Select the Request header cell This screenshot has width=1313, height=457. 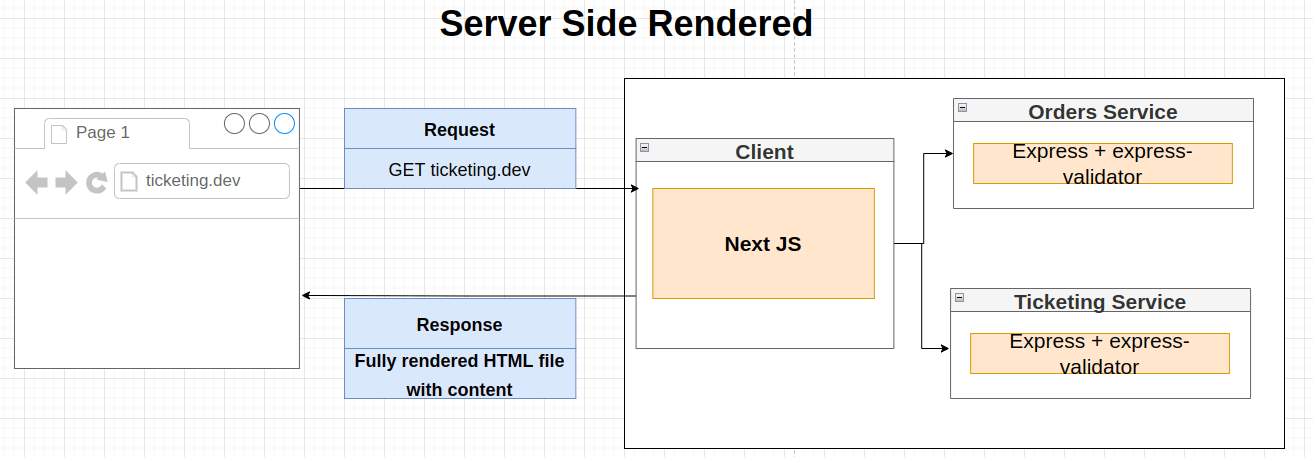pyautogui.click(x=460, y=129)
